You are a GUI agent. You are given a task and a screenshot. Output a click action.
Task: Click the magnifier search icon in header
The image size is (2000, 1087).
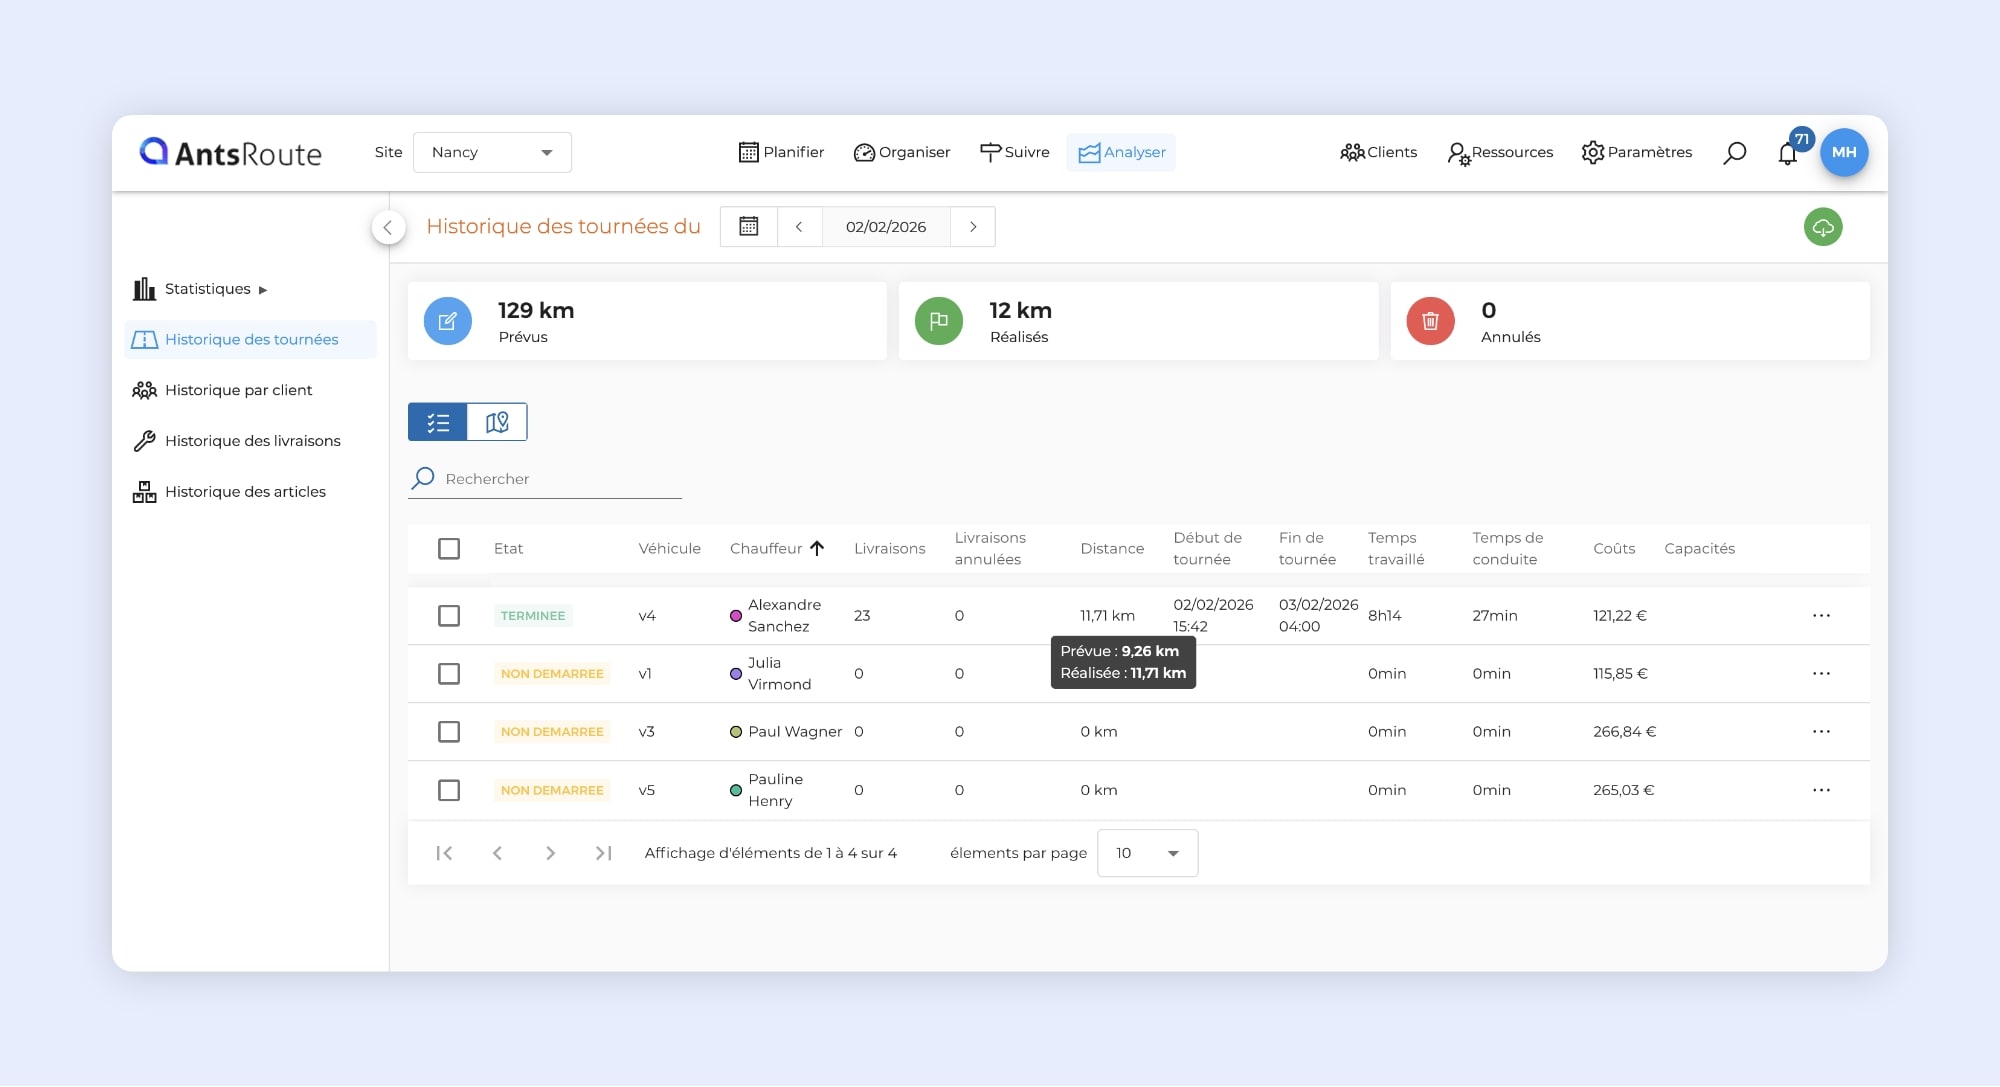click(1734, 153)
